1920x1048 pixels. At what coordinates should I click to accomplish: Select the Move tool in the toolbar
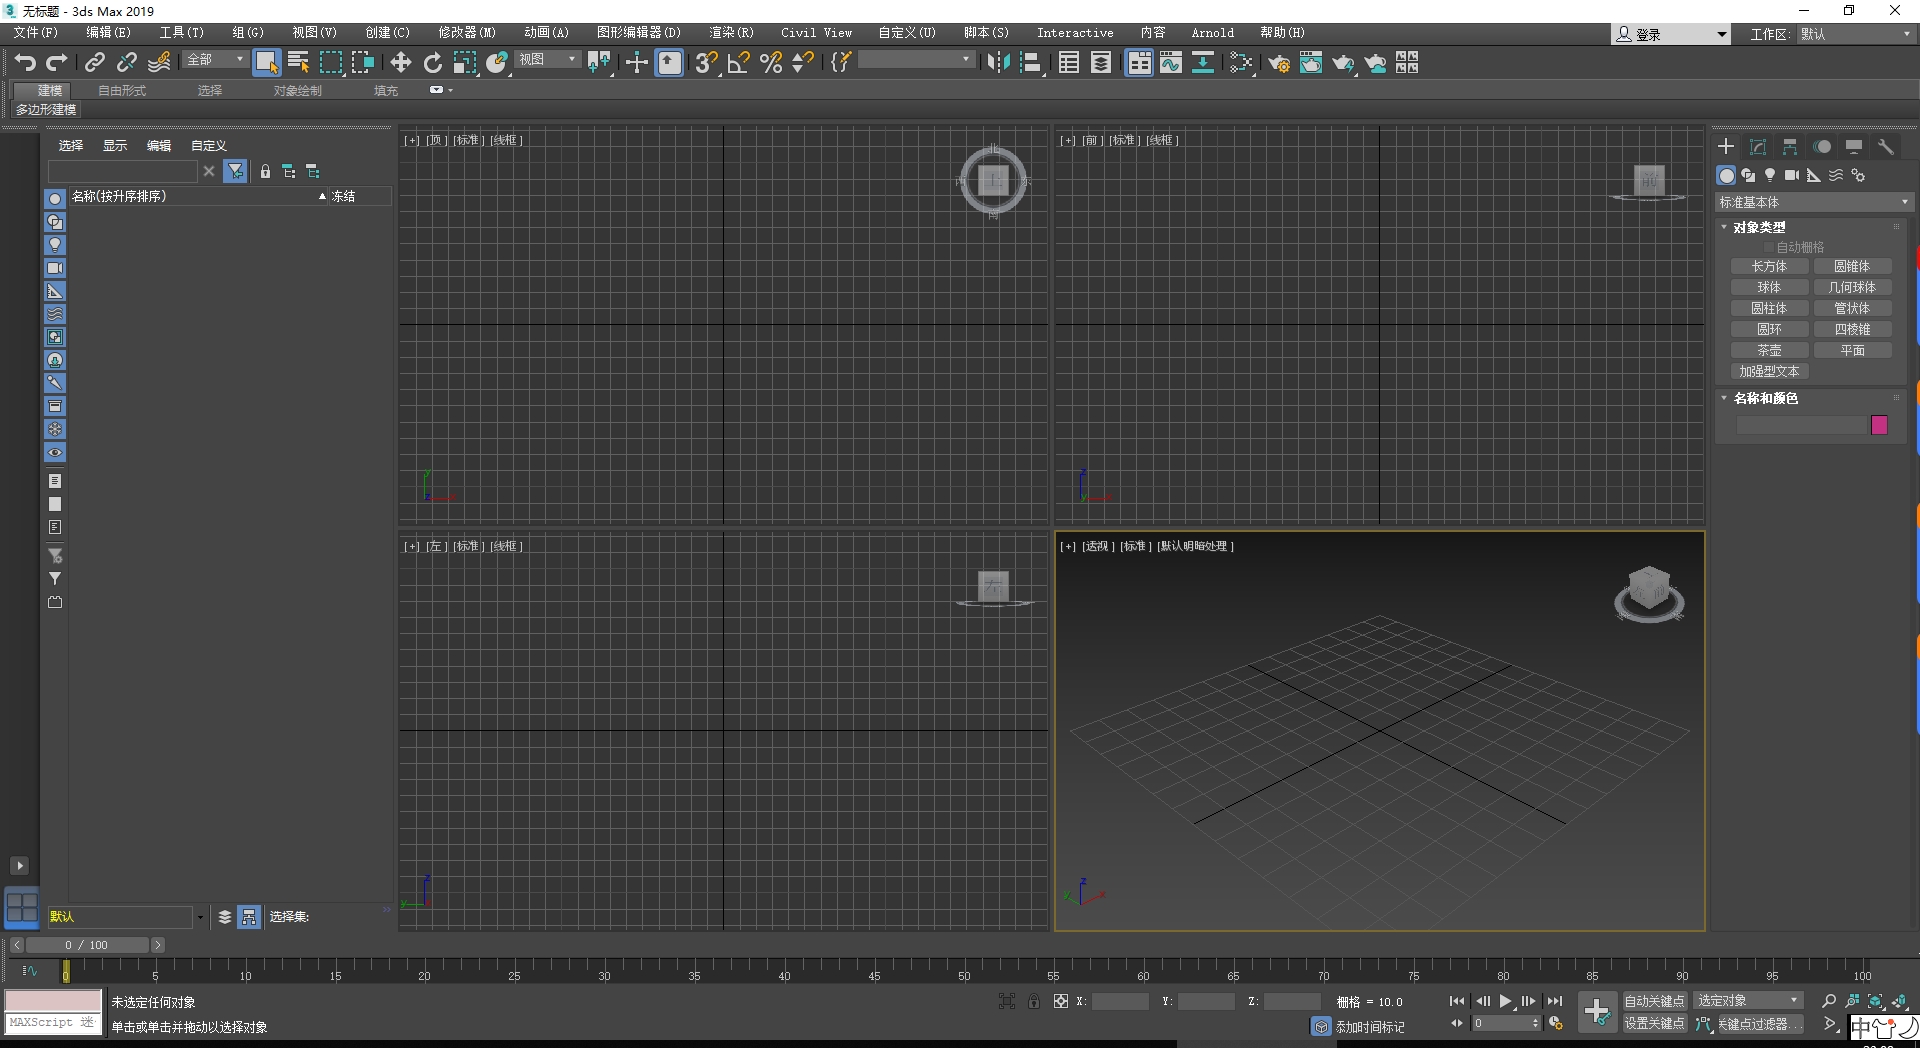click(400, 62)
